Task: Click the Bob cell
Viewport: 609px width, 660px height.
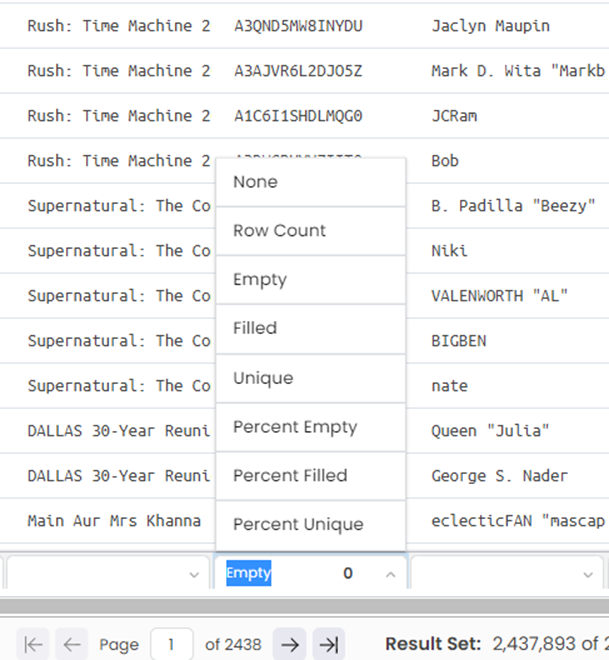Action: click(x=445, y=161)
